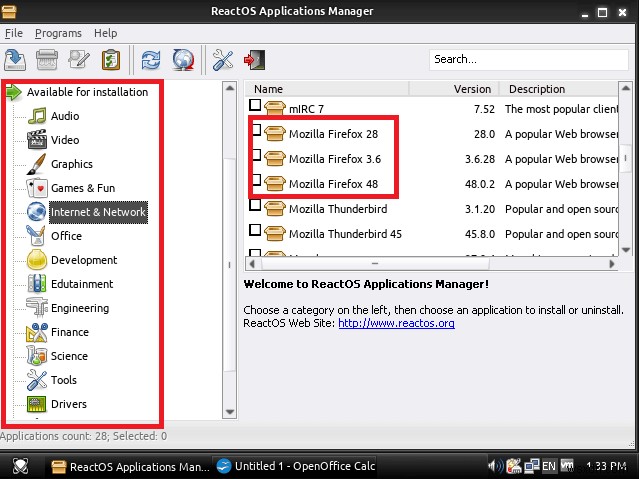Open Settings with the wrench-and-screwdriver icon
Viewport: 640px width, 479px height.
[222, 60]
